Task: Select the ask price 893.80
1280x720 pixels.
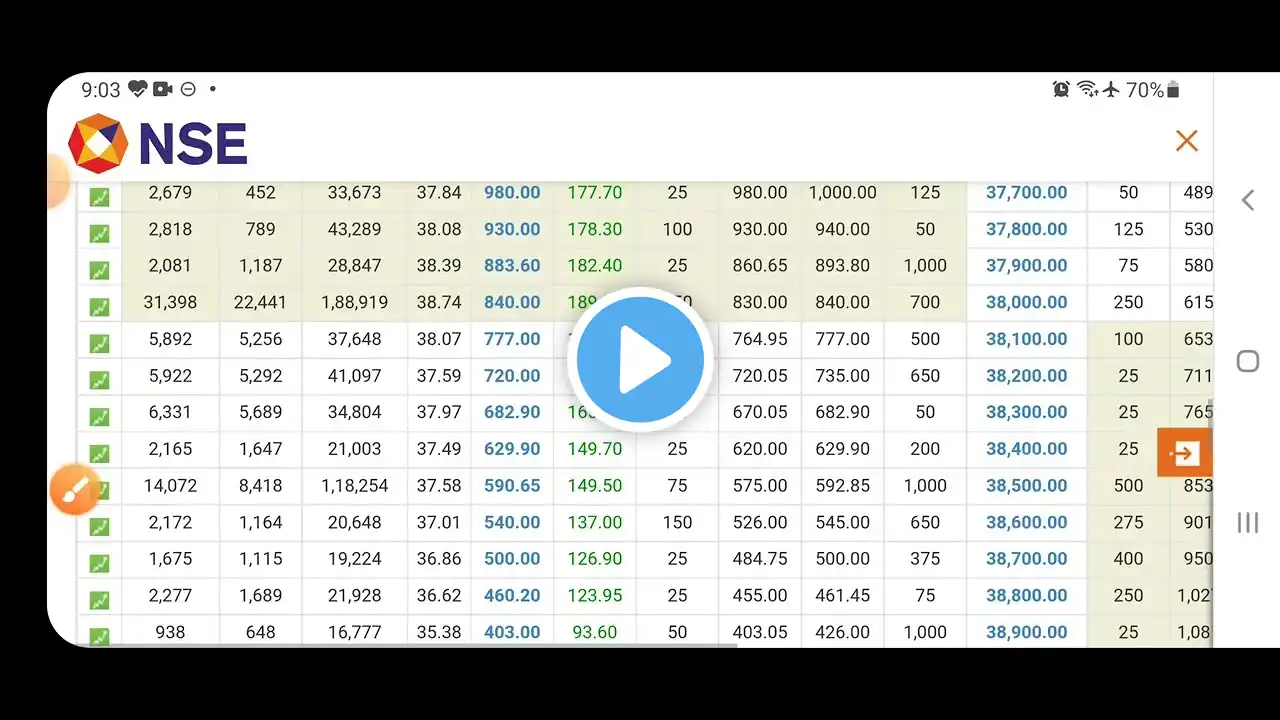Action: 842,265
